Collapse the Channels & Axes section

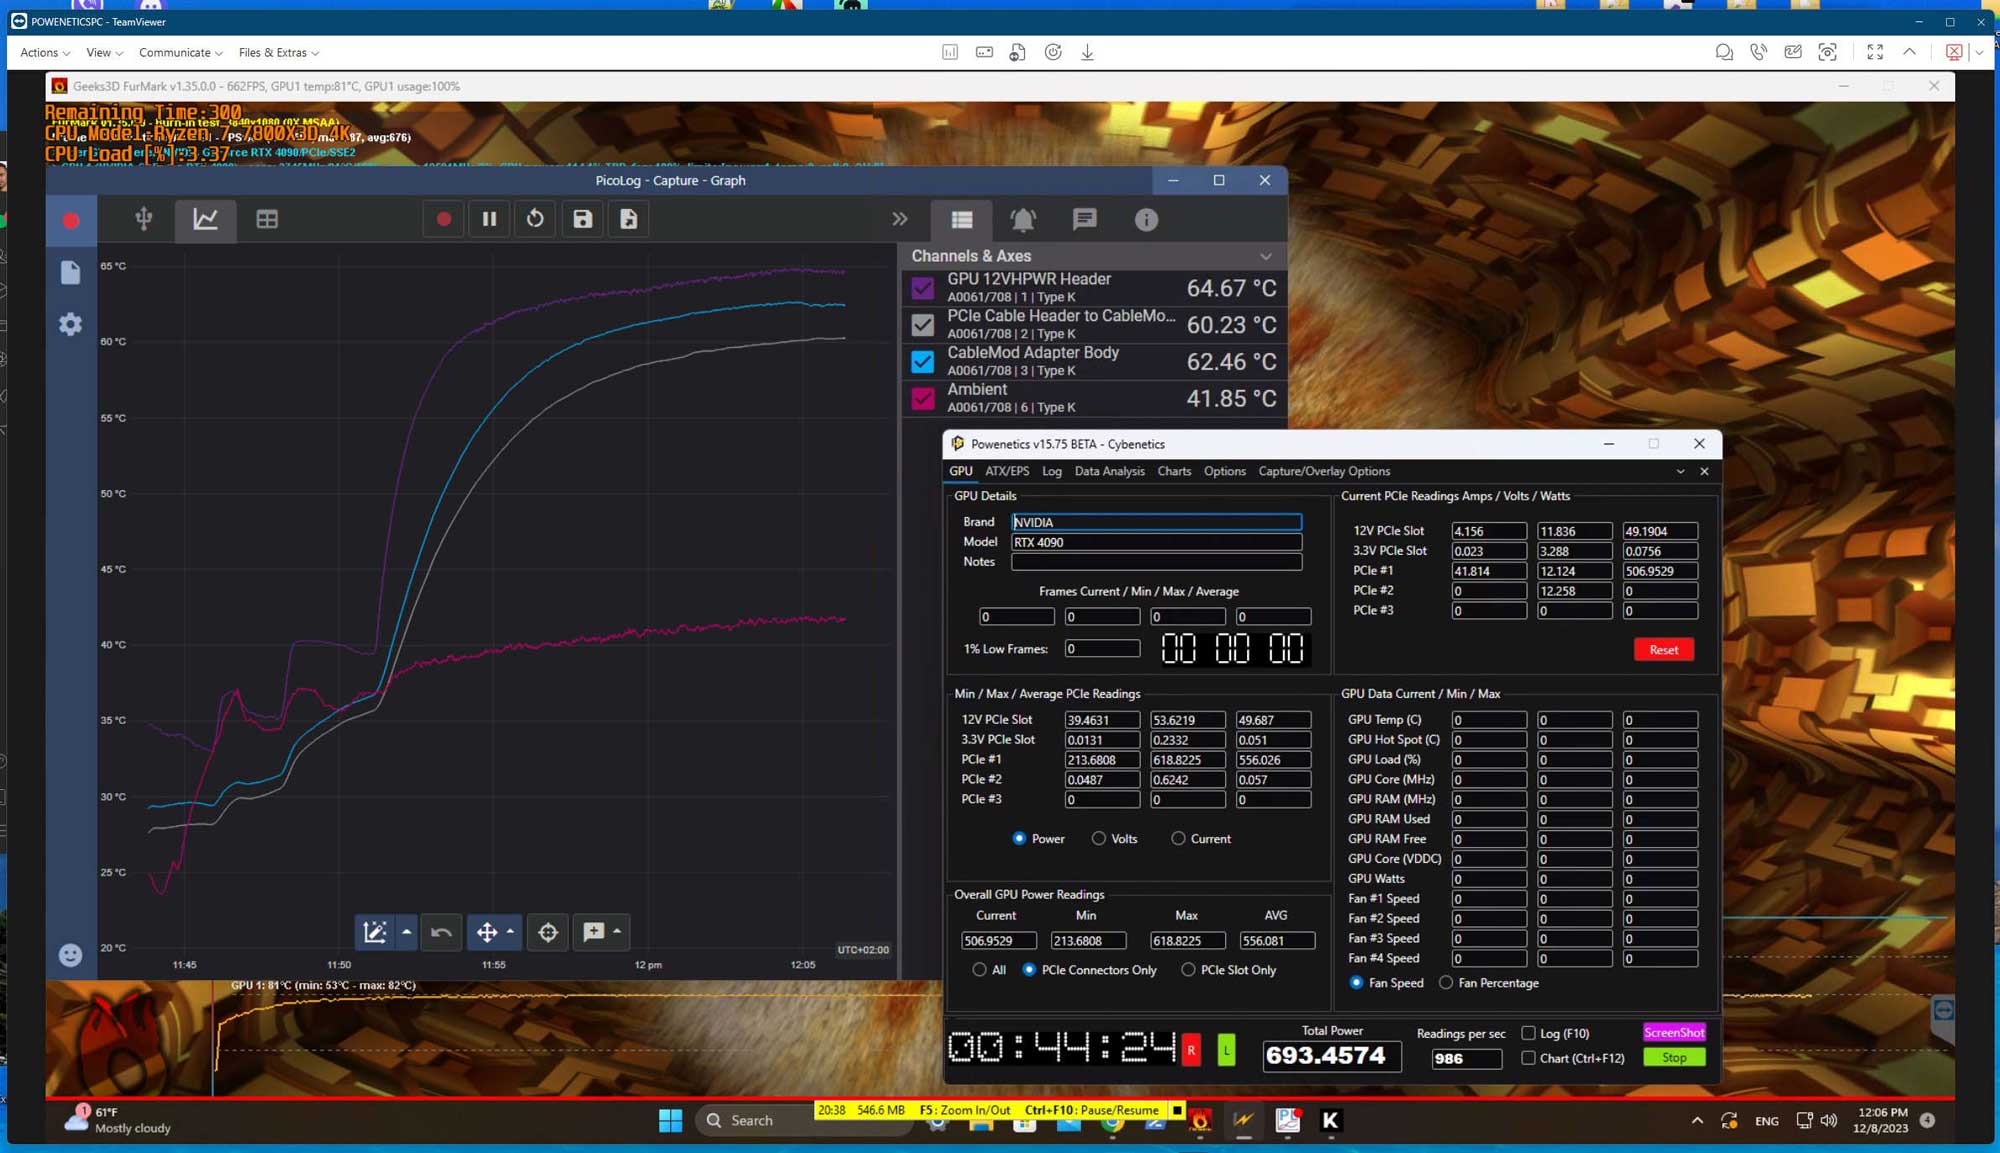[1266, 256]
